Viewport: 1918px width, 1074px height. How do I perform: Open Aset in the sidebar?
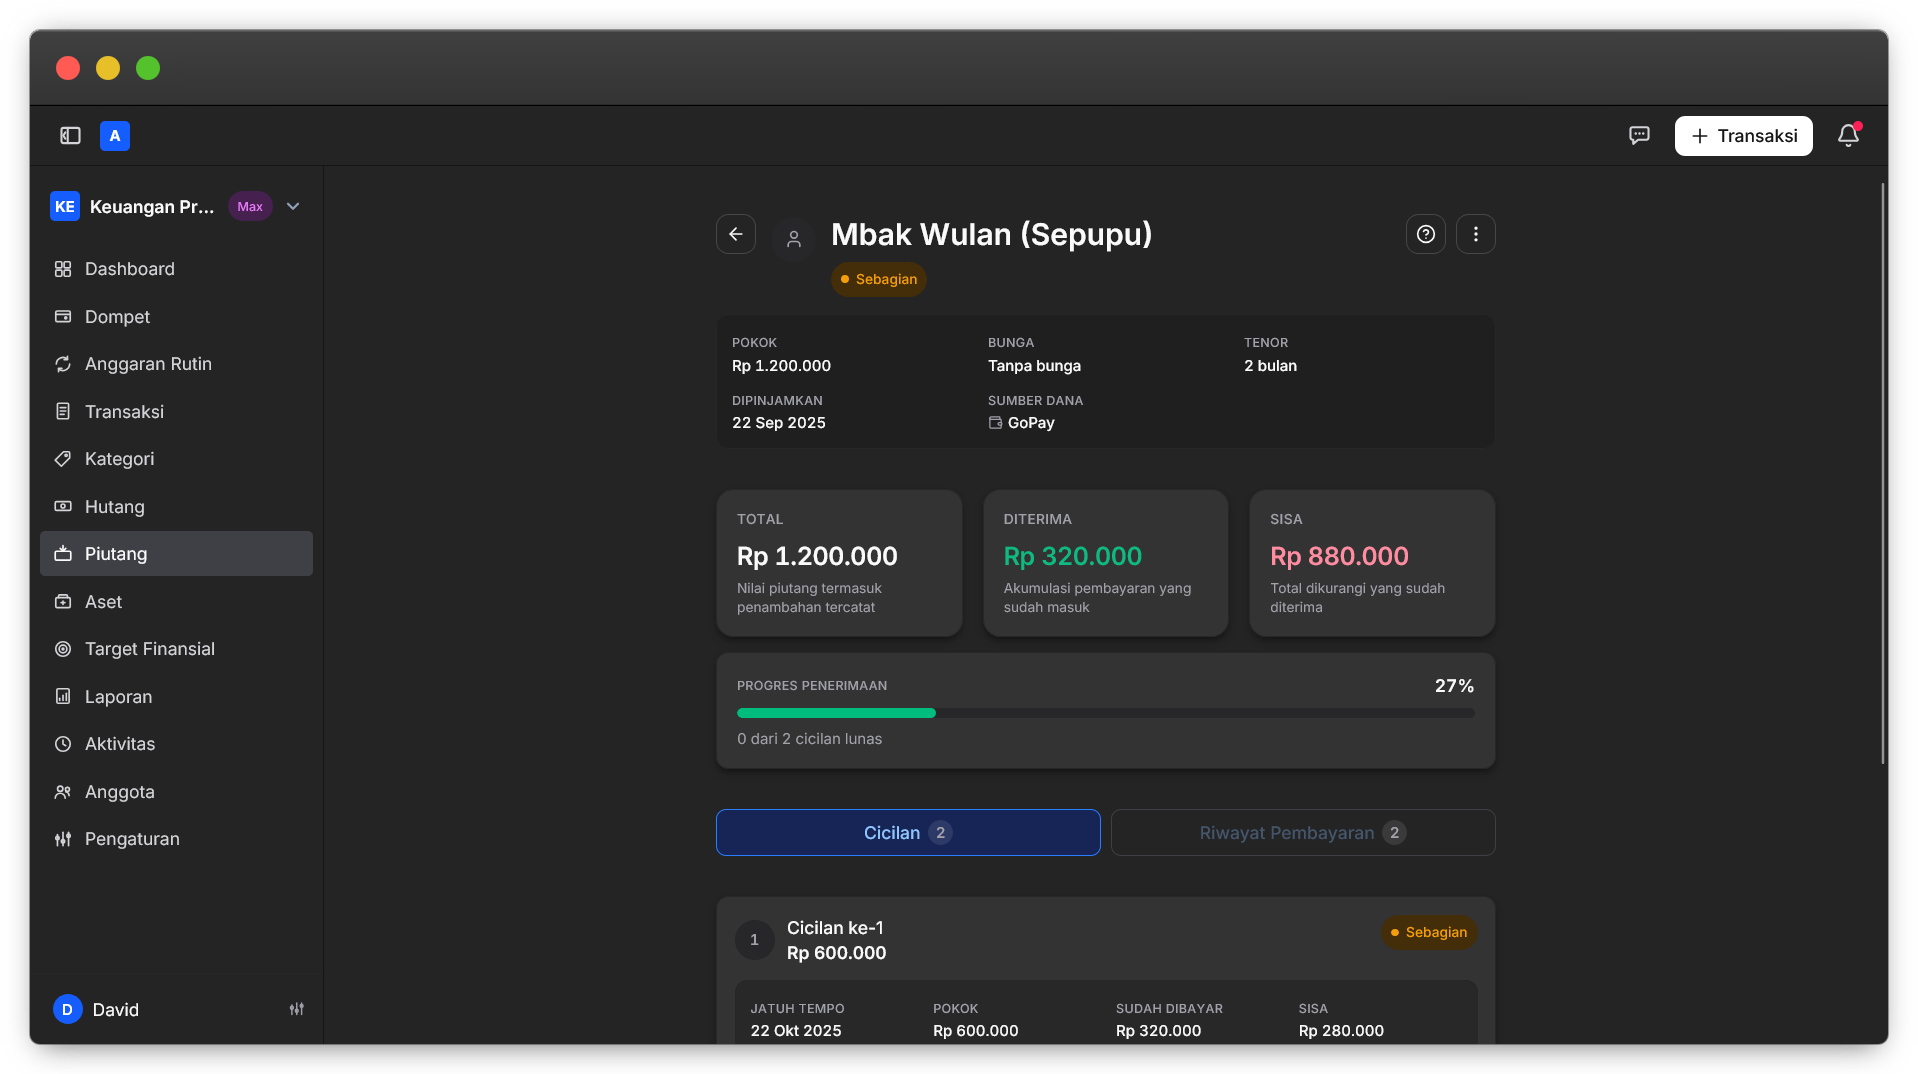pos(176,602)
